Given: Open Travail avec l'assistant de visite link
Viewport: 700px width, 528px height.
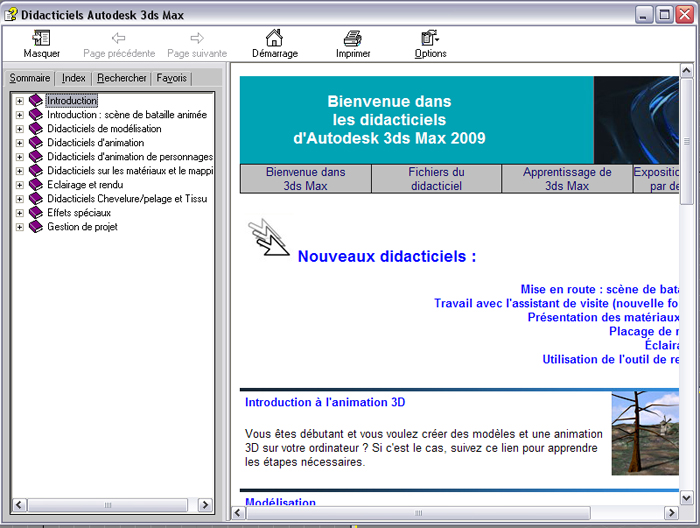Looking at the screenshot, I should tap(556, 303).
